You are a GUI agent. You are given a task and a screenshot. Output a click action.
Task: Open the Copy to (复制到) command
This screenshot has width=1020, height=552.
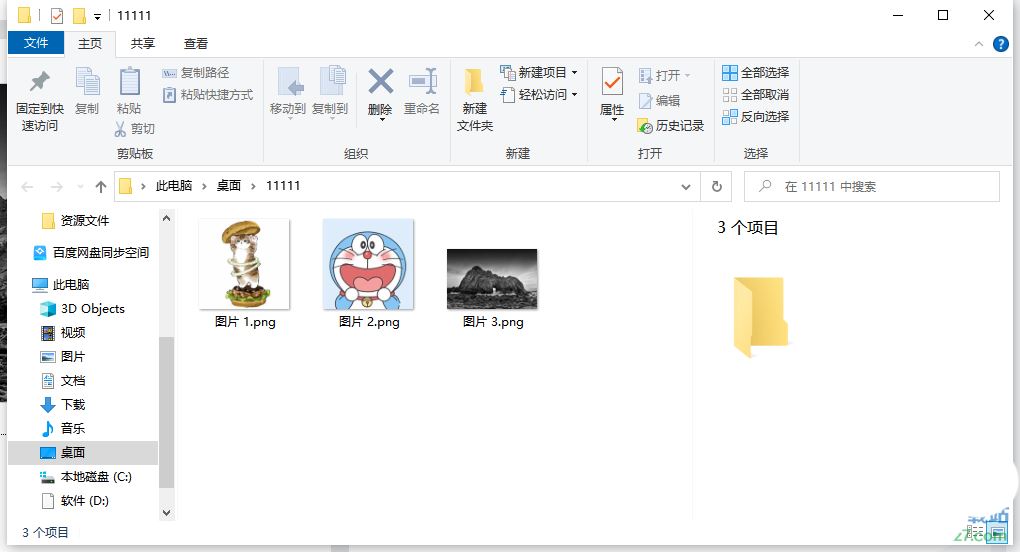330,93
